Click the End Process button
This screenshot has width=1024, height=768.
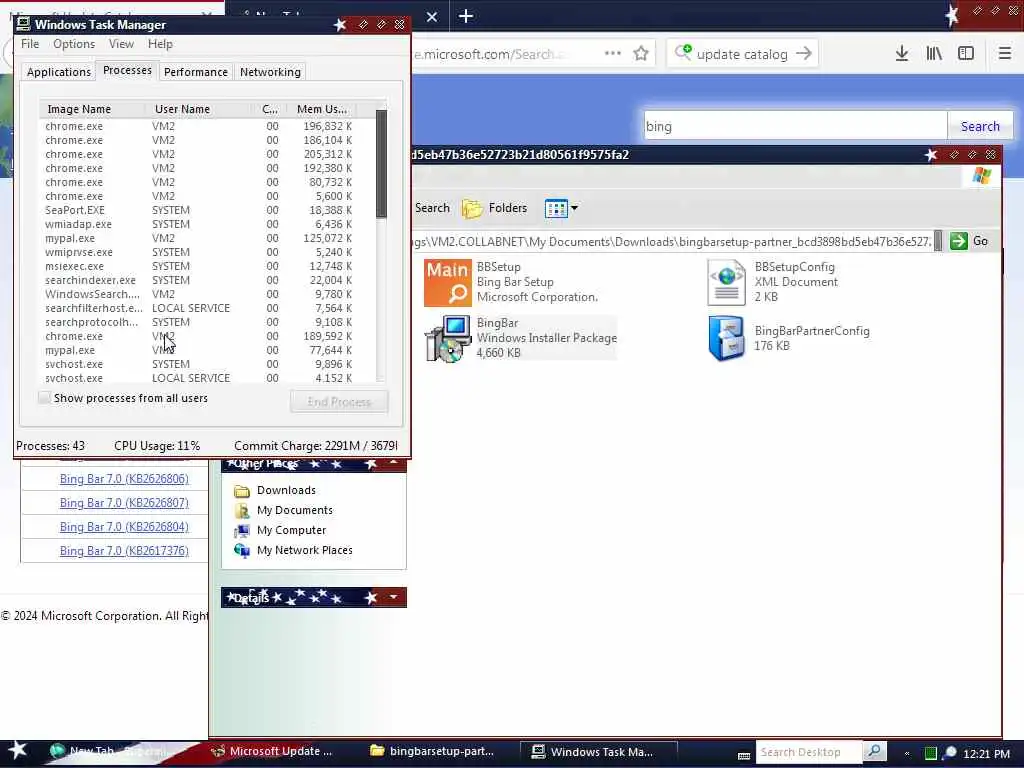(339, 402)
